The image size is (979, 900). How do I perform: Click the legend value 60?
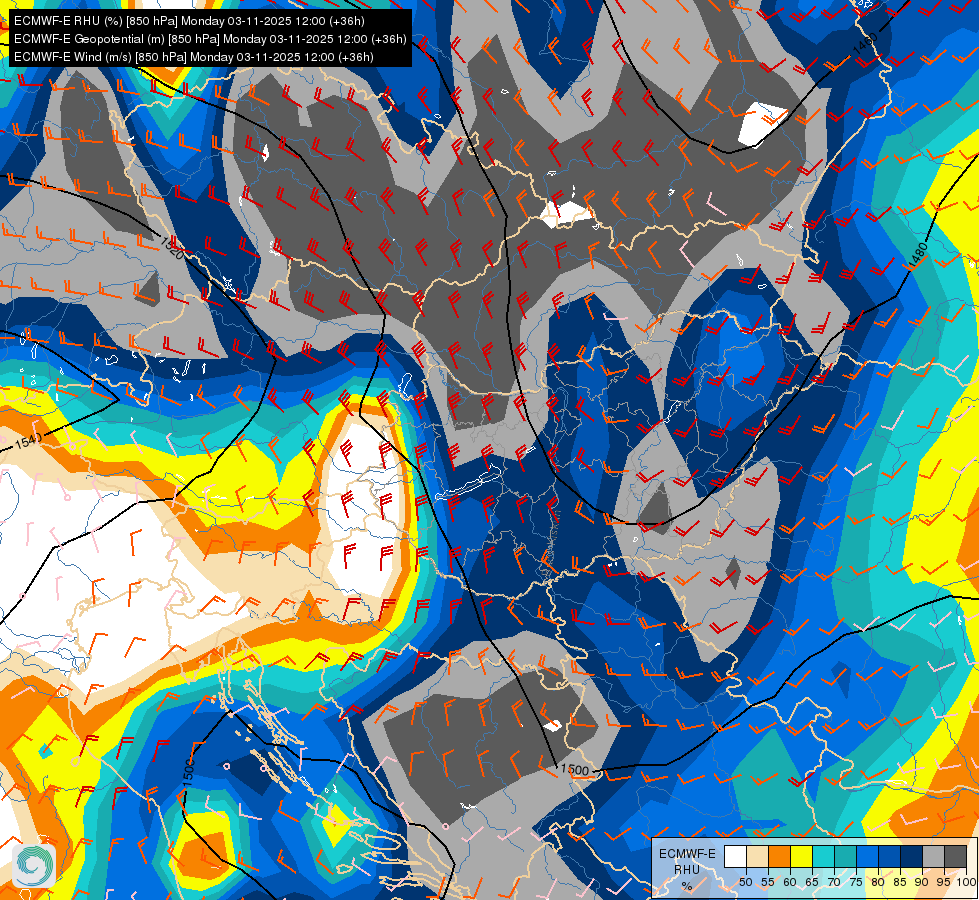(x=790, y=882)
